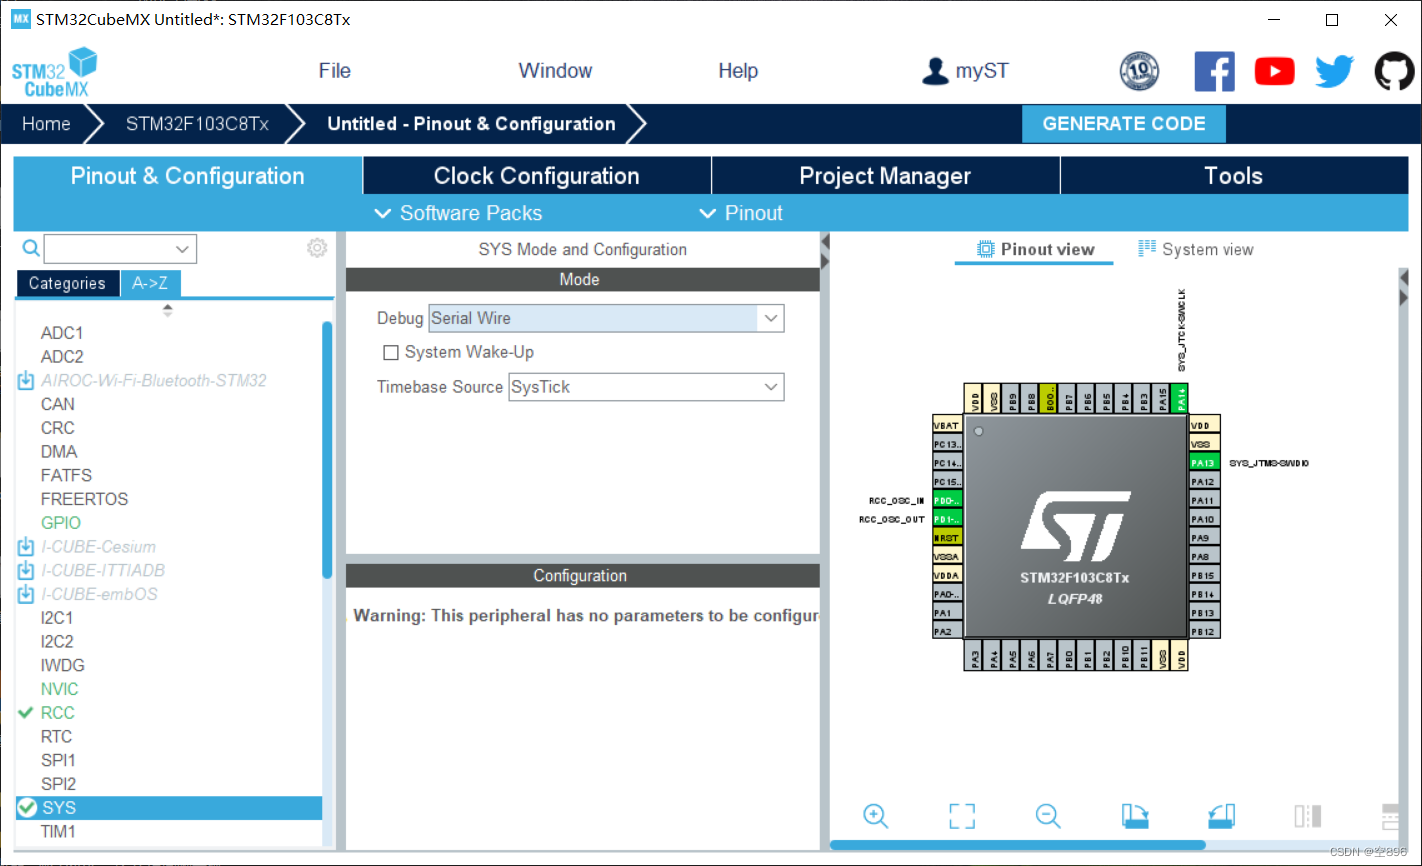The height and width of the screenshot is (866, 1422).
Task: Select the green PA13 pin on the chip
Action: 1204,463
